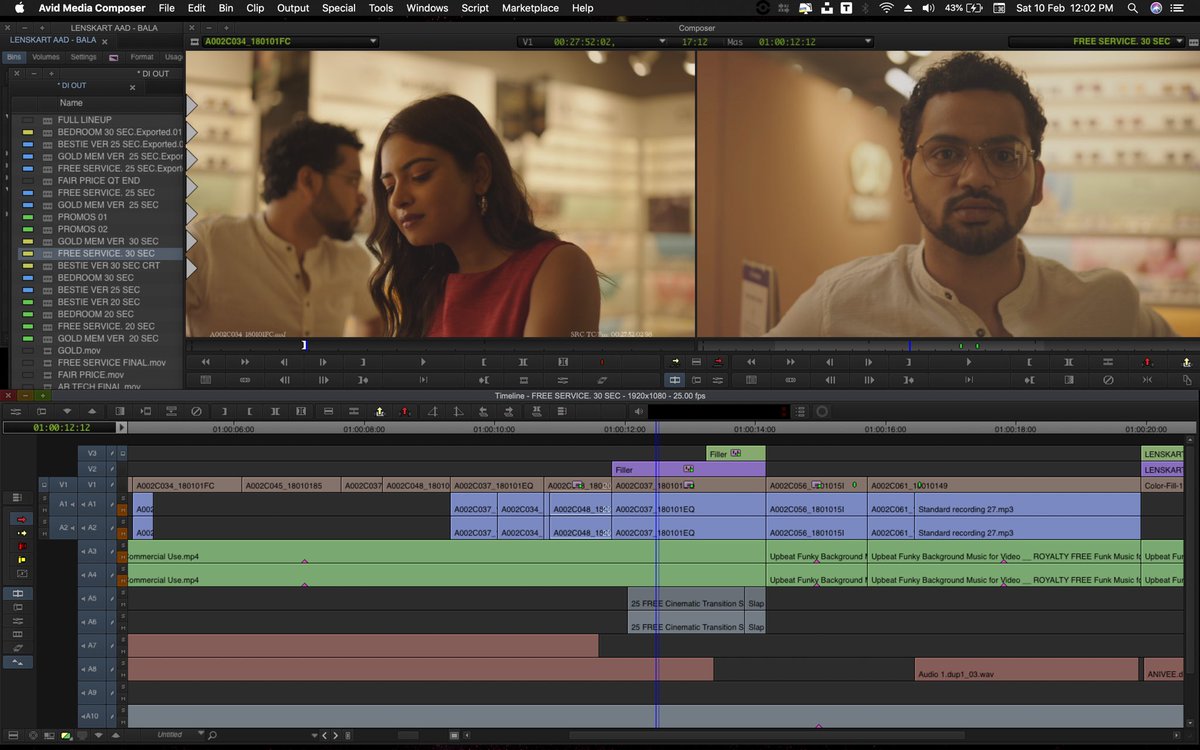The image size is (1200, 750).
Task: Mute audio track A3 with its M button
Action: (x=122, y=556)
